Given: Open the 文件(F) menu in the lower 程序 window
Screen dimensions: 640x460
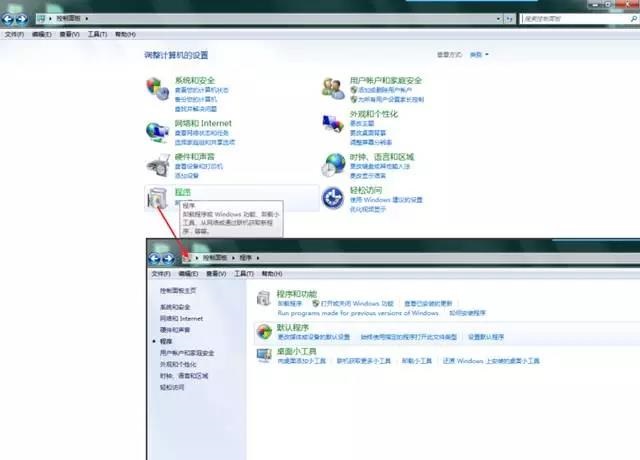Looking at the screenshot, I should 161,273.
